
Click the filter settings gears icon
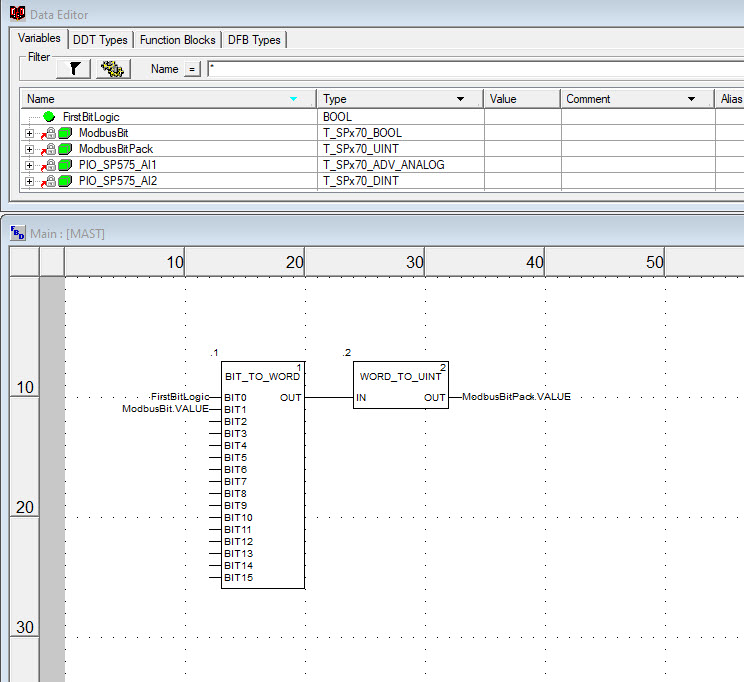[x=113, y=69]
